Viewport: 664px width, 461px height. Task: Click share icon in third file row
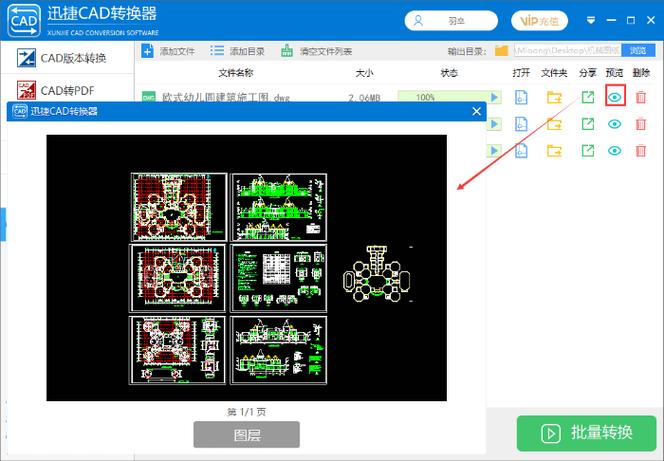(588, 151)
